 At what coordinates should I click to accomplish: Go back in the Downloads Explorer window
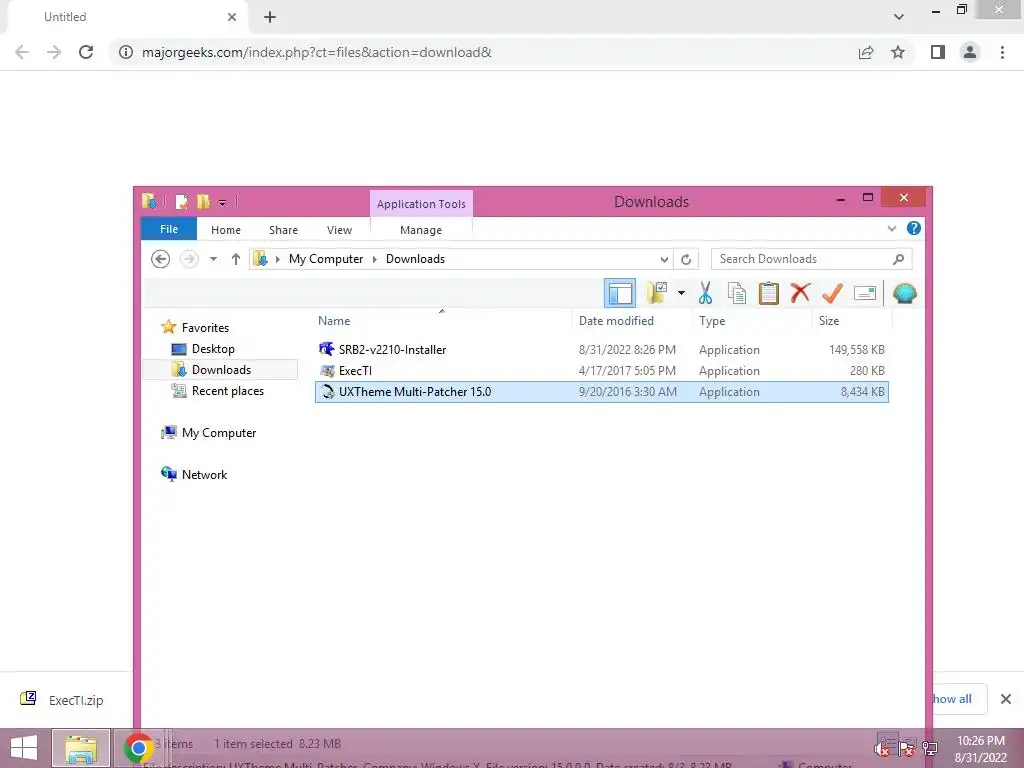point(161,259)
